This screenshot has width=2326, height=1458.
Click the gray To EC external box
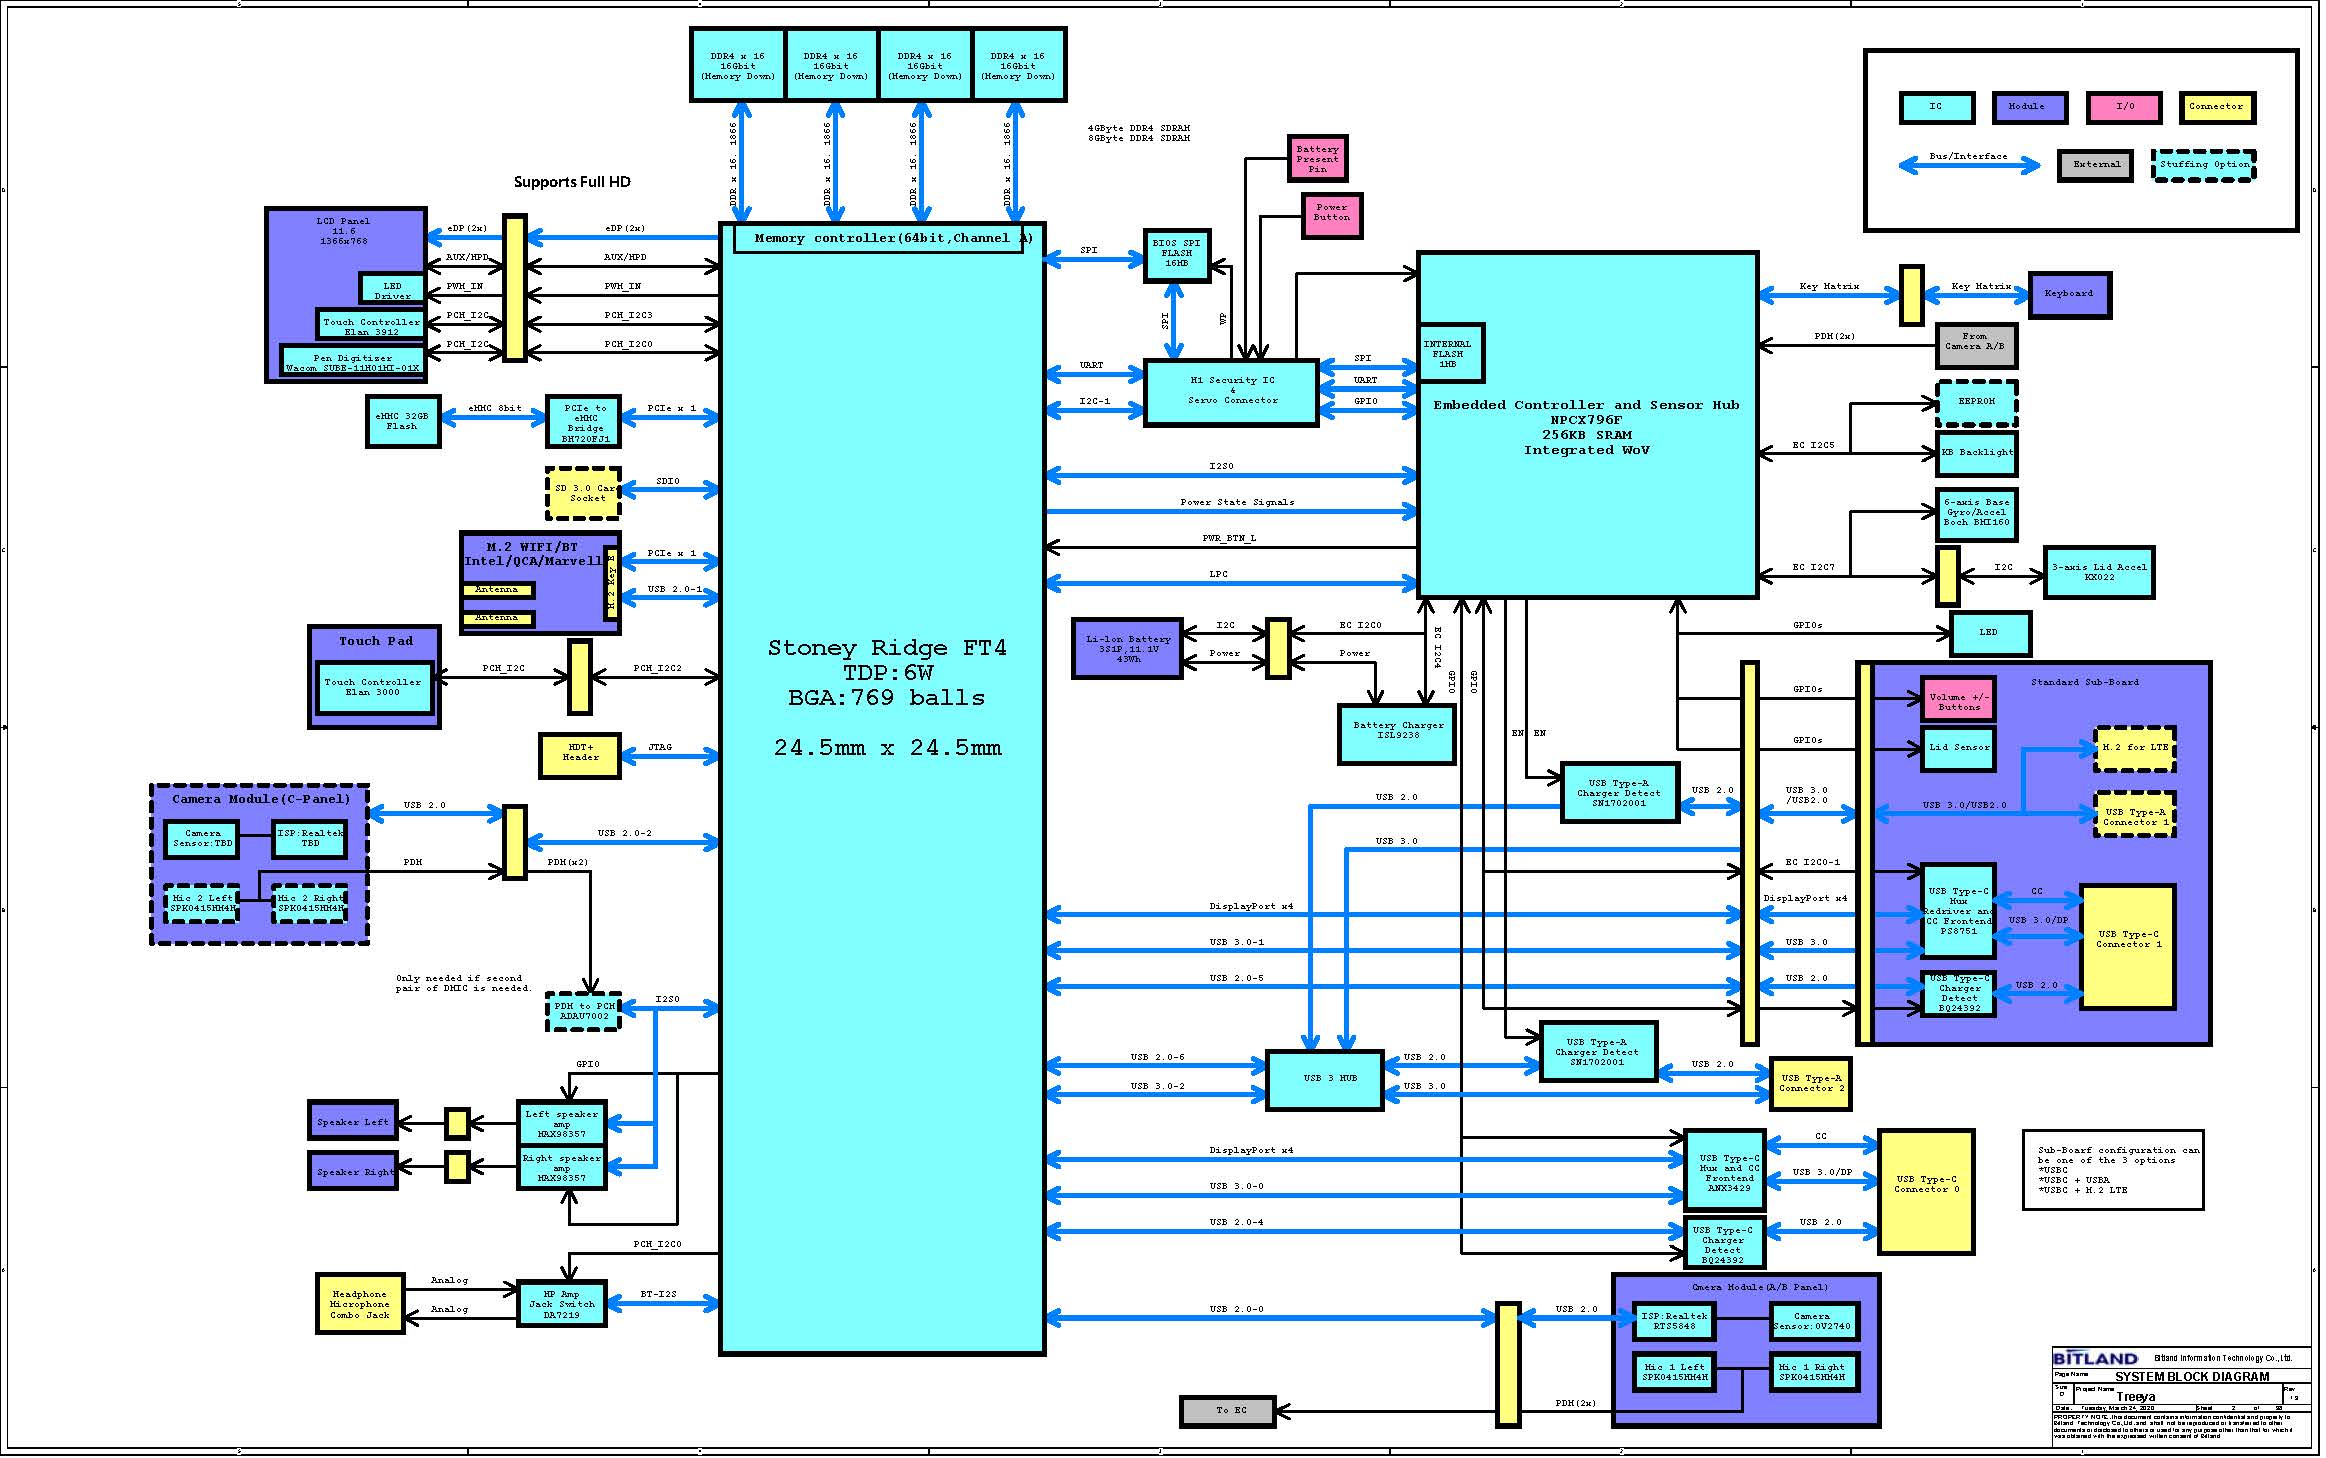point(1230,1411)
